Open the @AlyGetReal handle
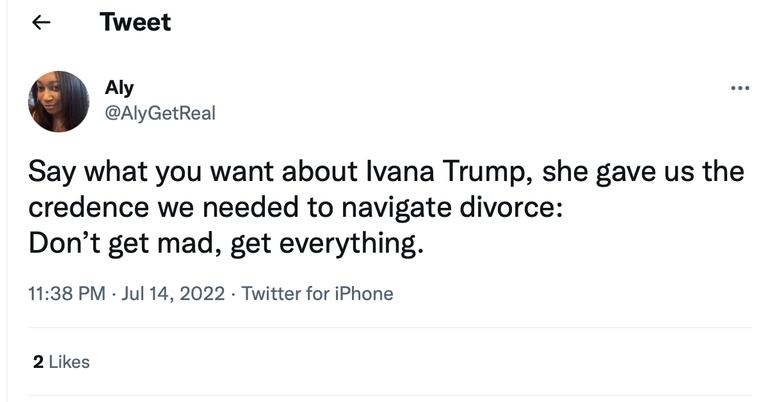Screen dimensions: 768x402 click(x=160, y=113)
